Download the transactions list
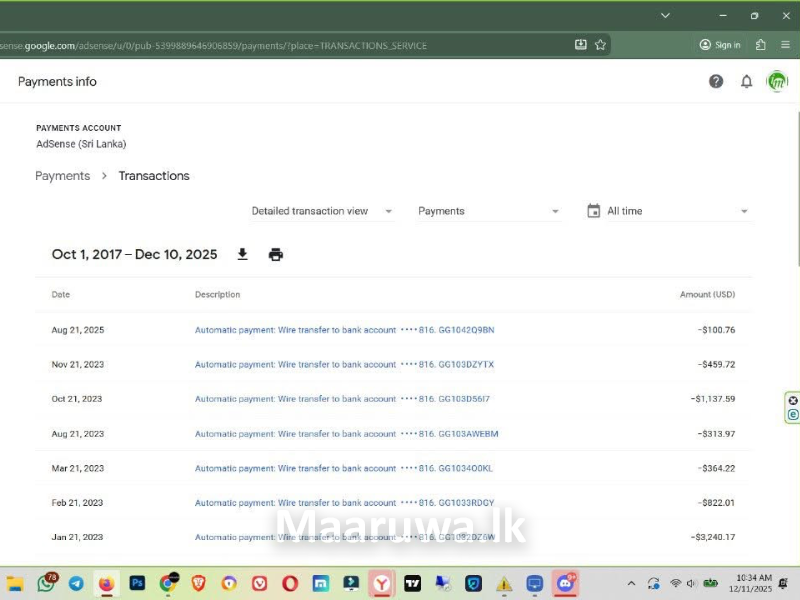 point(242,255)
